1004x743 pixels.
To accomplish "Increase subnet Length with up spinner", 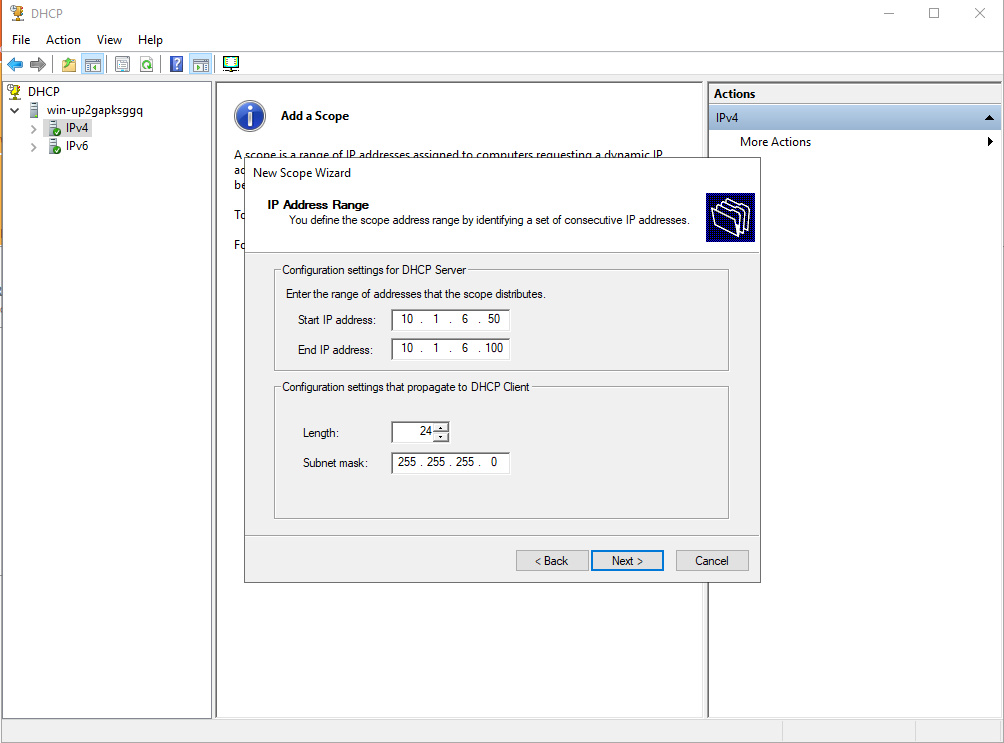I will [442, 427].
